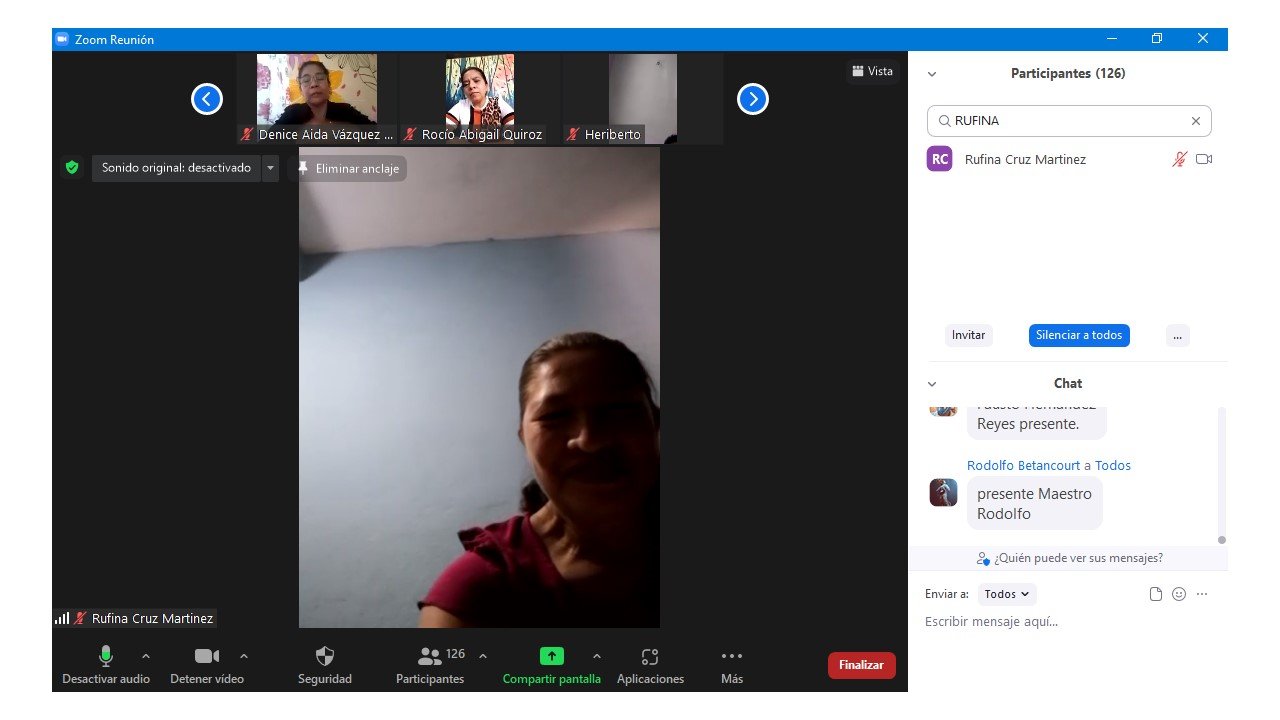Click the red Finalizar button

pyautogui.click(x=862, y=665)
